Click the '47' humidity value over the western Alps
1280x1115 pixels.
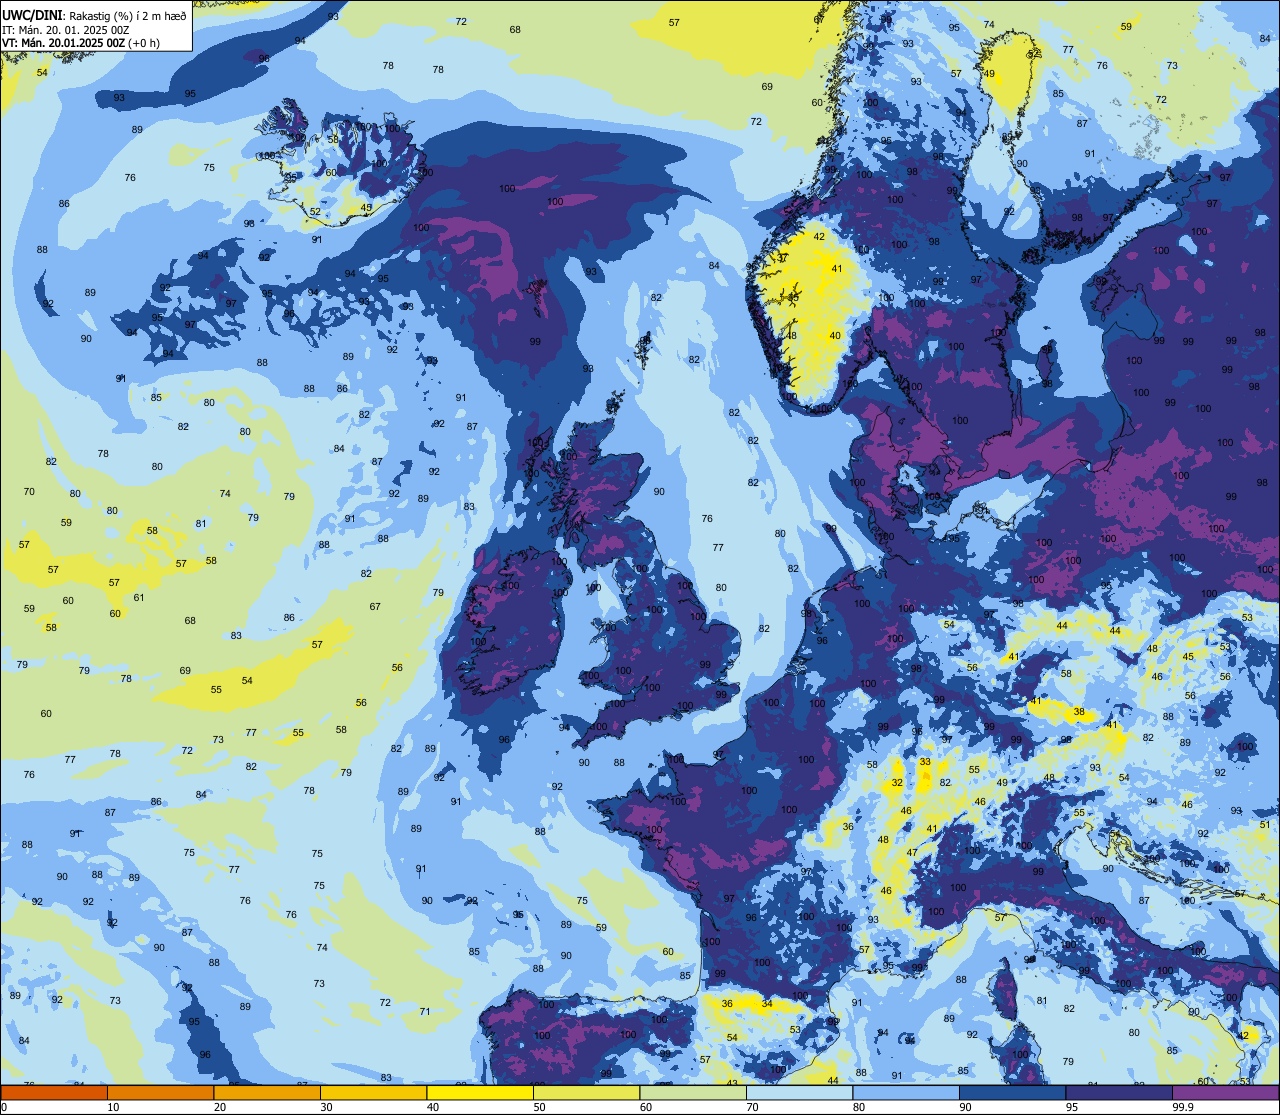[x=912, y=853]
